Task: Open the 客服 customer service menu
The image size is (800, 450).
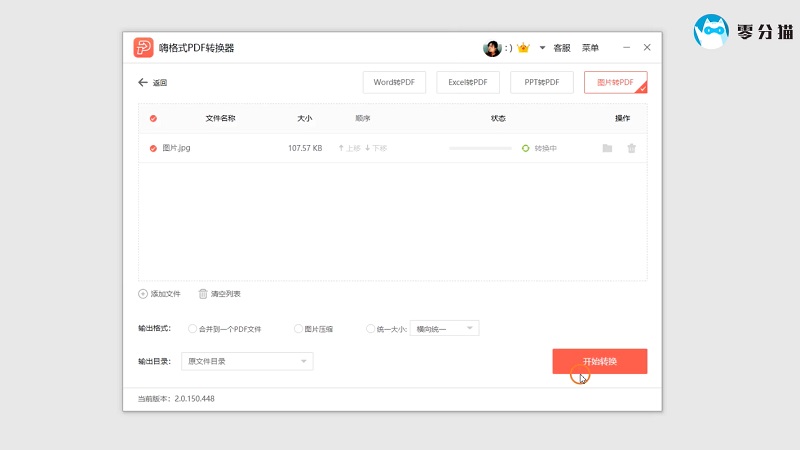Action: click(562, 48)
